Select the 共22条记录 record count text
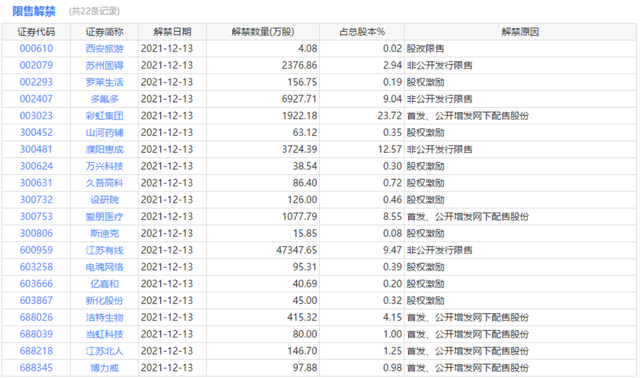The width and height of the screenshot is (640, 378). [94, 11]
